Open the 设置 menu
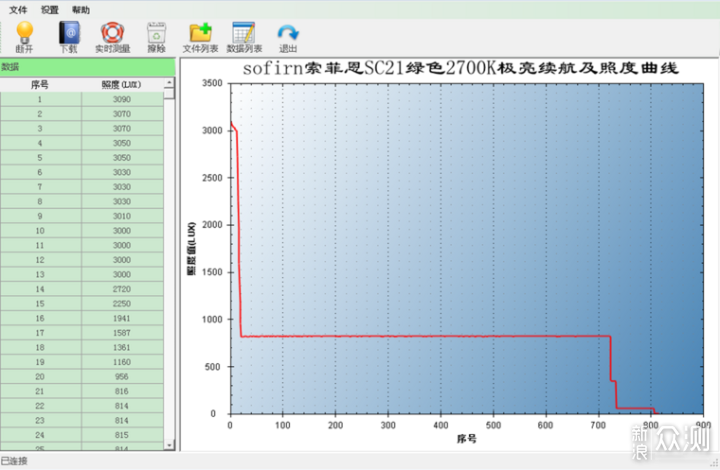720x470 pixels. click(x=50, y=10)
